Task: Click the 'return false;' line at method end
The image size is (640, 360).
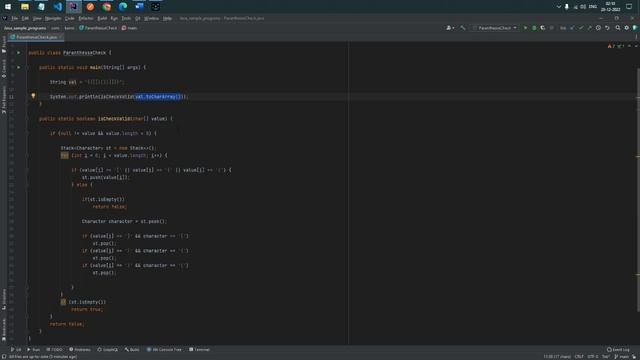Action: coord(67,324)
